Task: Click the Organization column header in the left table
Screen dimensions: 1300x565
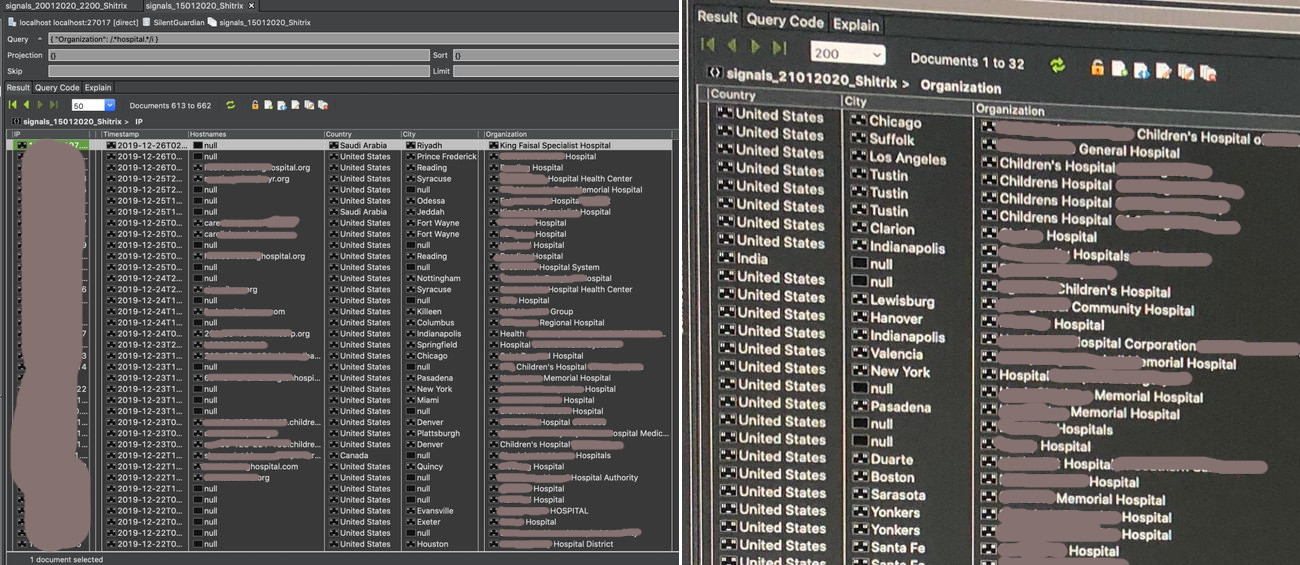Action: point(508,134)
